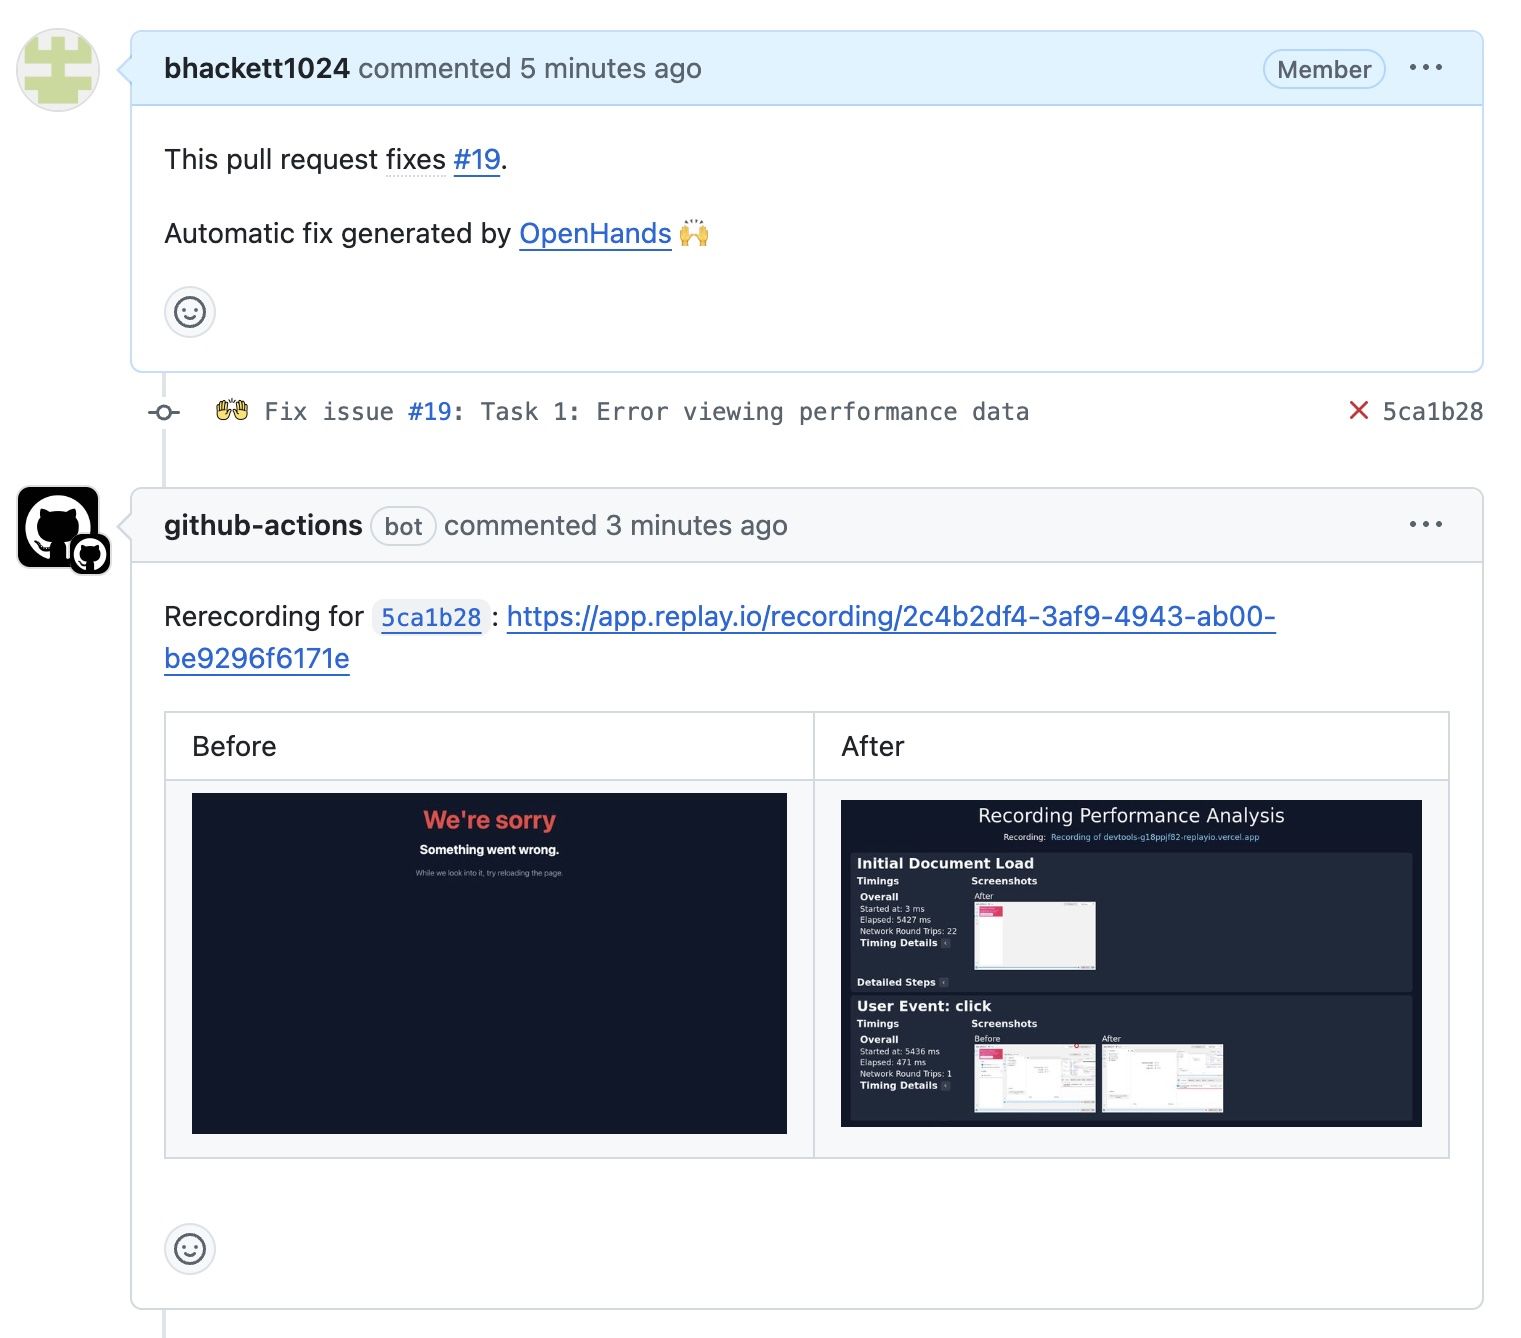Screen dimensions: 1521x1338
Task: Click the bot label badge
Action: click(x=403, y=526)
